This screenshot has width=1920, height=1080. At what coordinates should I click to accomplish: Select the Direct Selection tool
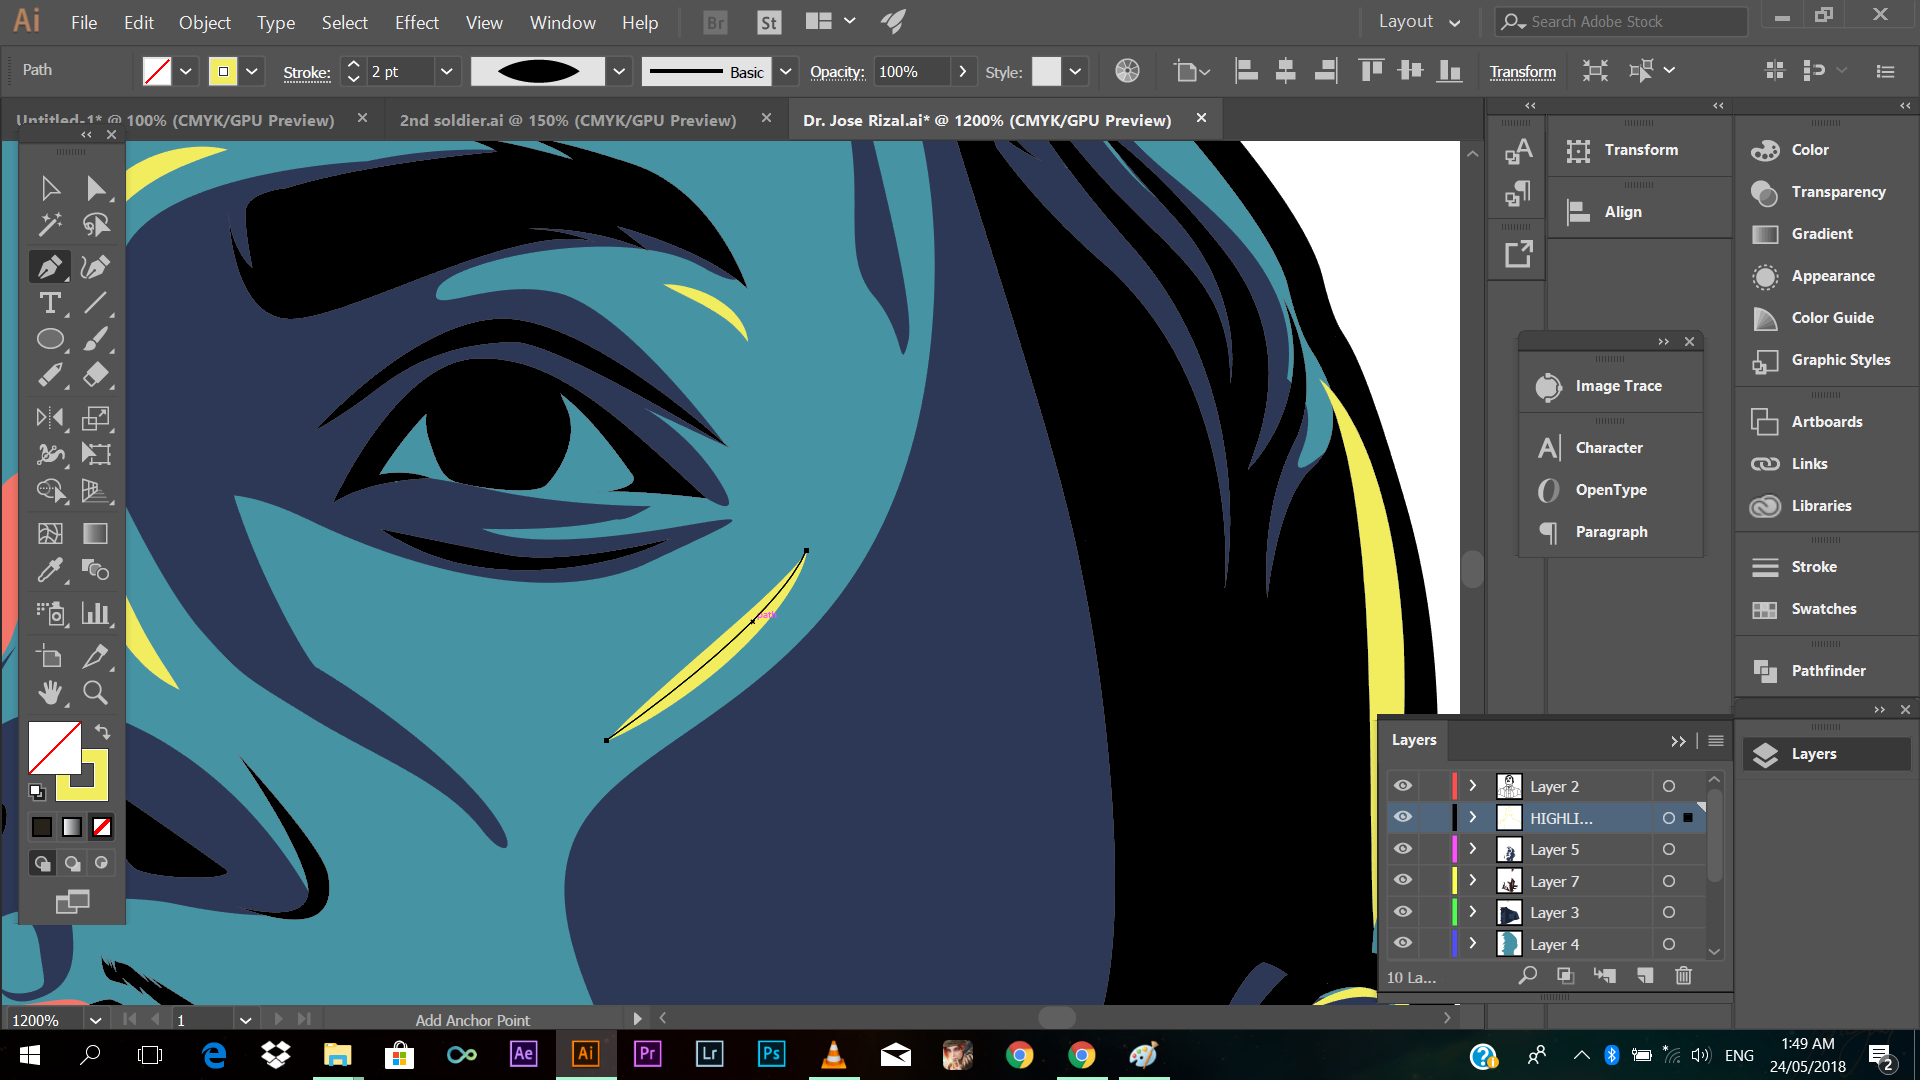(x=96, y=188)
